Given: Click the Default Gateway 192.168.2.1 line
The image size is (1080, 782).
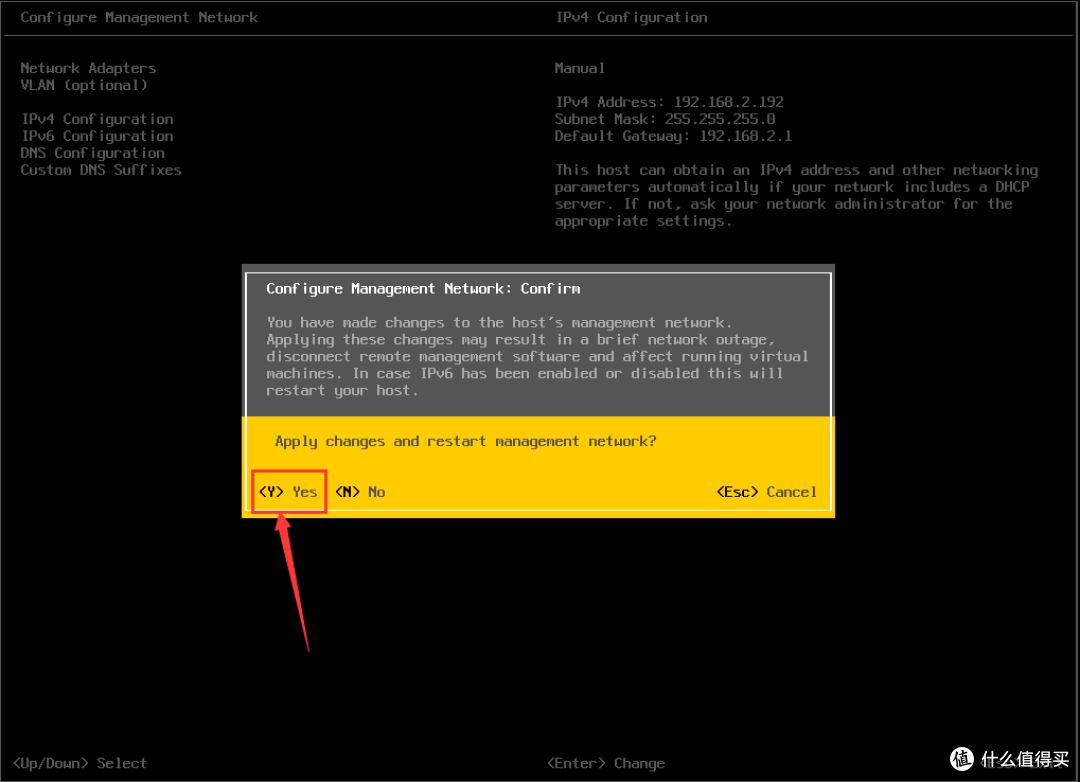Looking at the screenshot, I should pyautogui.click(x=673, y=136).
